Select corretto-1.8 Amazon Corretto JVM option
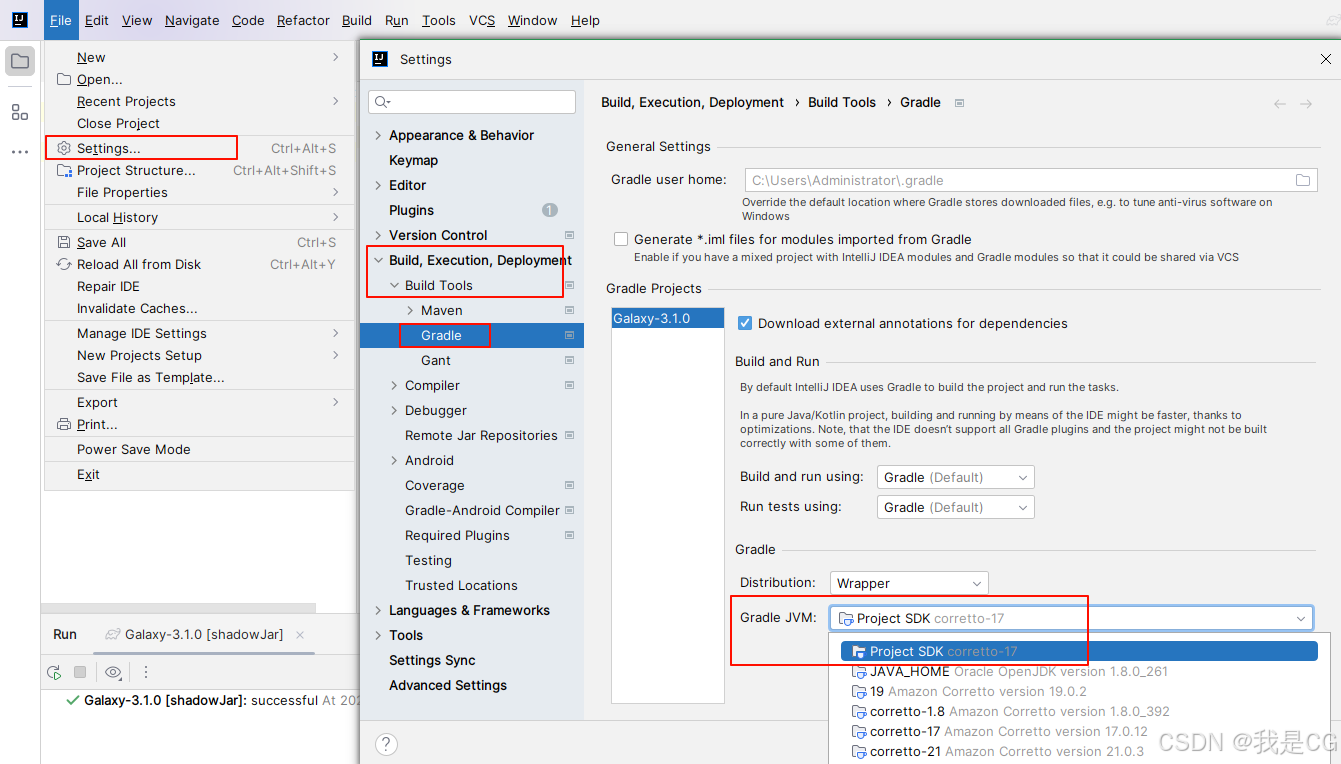The width and height of the screenshot is (1341, 764). [x=1080, y=711]
